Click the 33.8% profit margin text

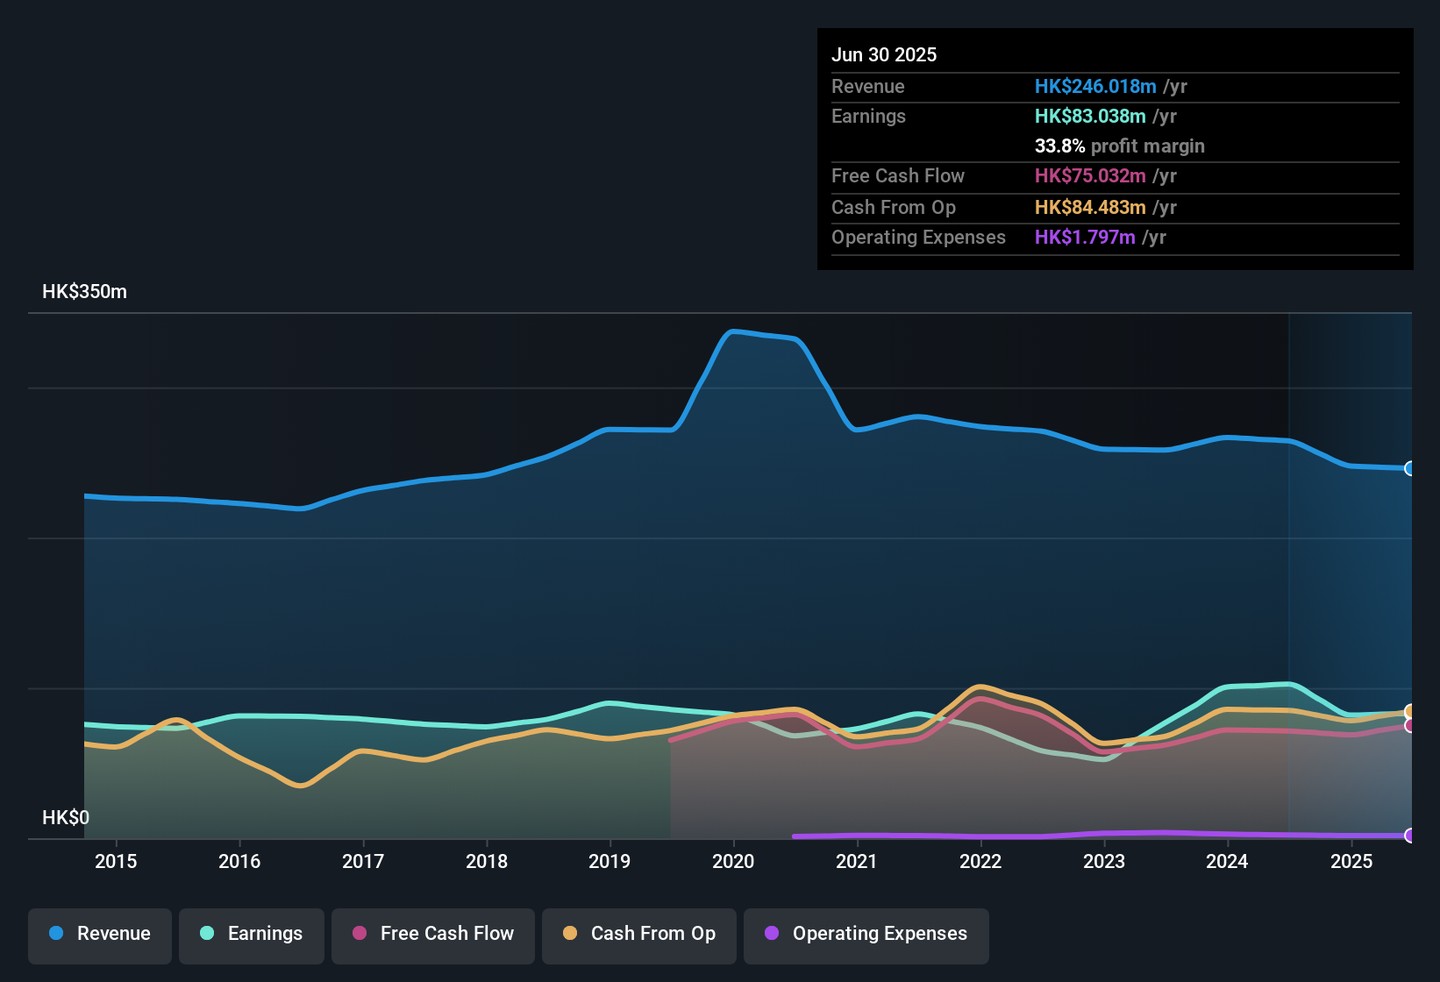[1119, 146]
